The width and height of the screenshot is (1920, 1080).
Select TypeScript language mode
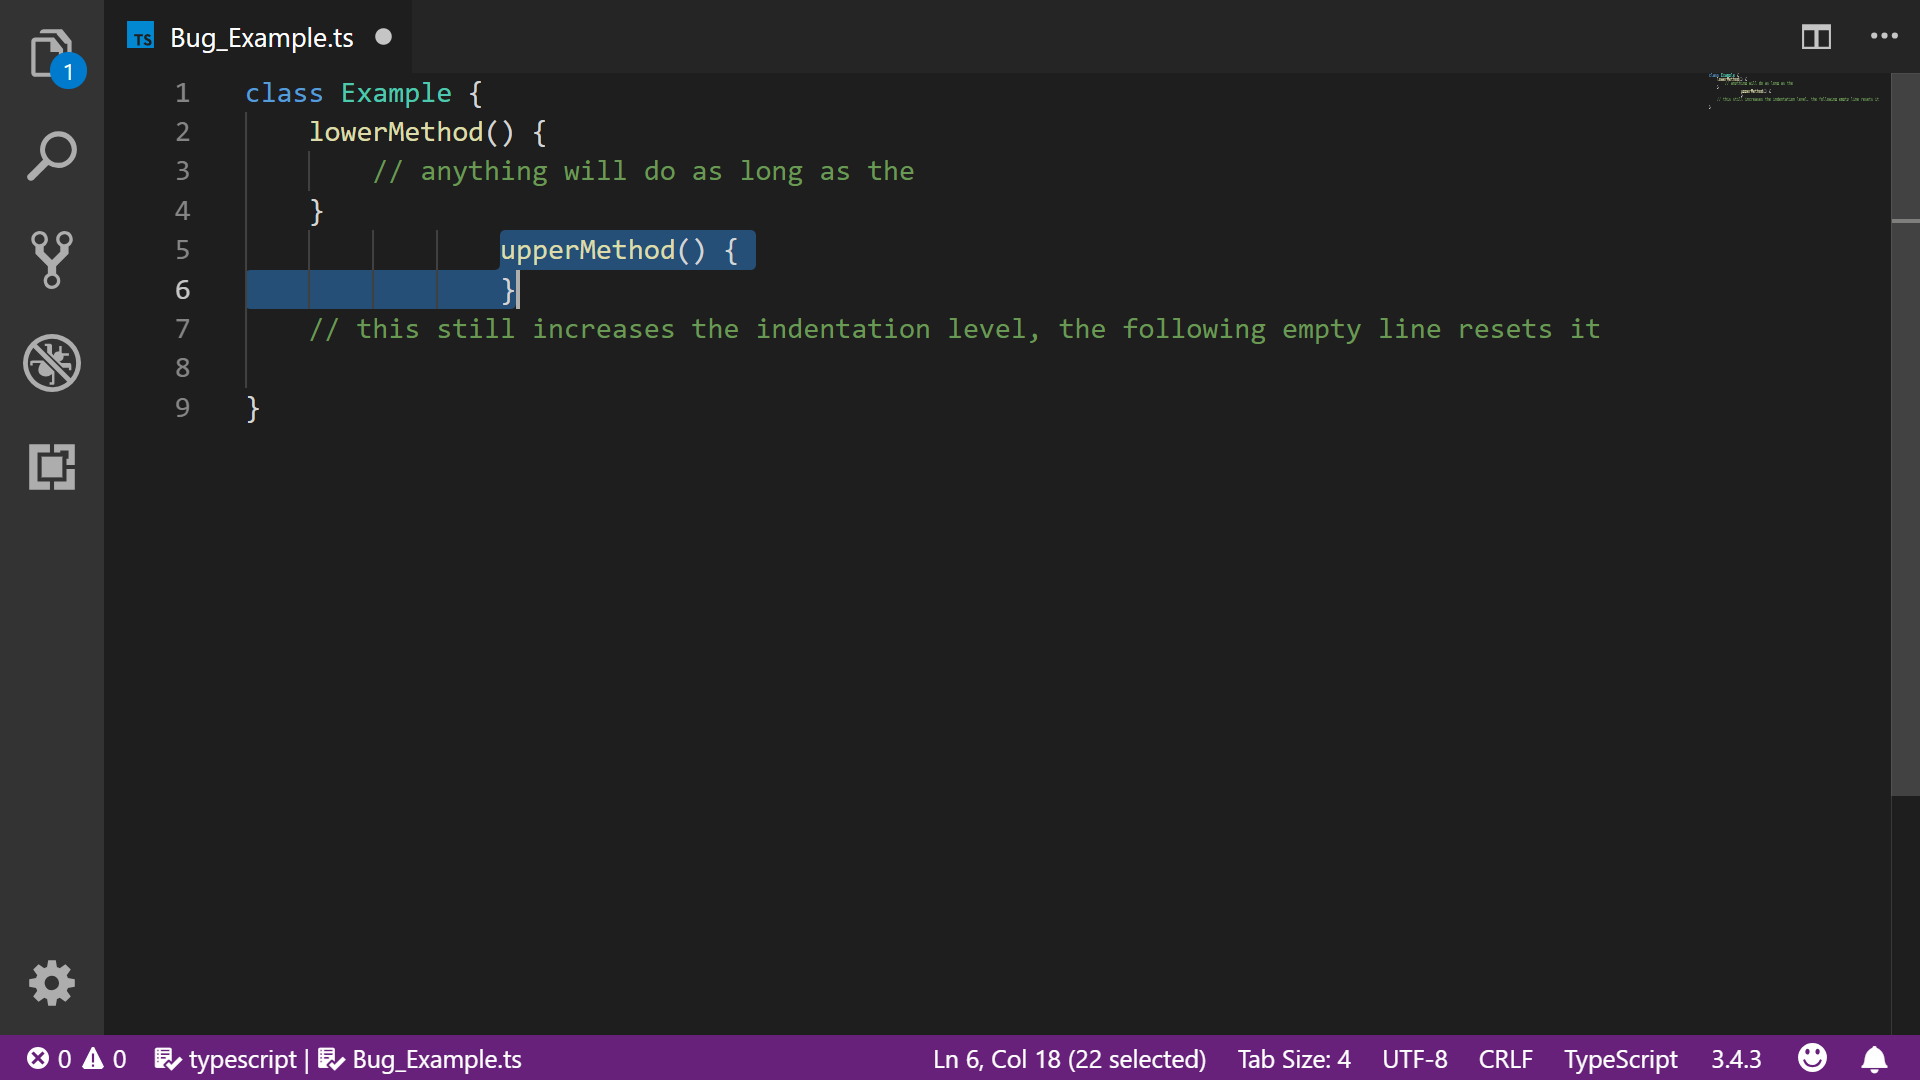coord(1620,1059)
